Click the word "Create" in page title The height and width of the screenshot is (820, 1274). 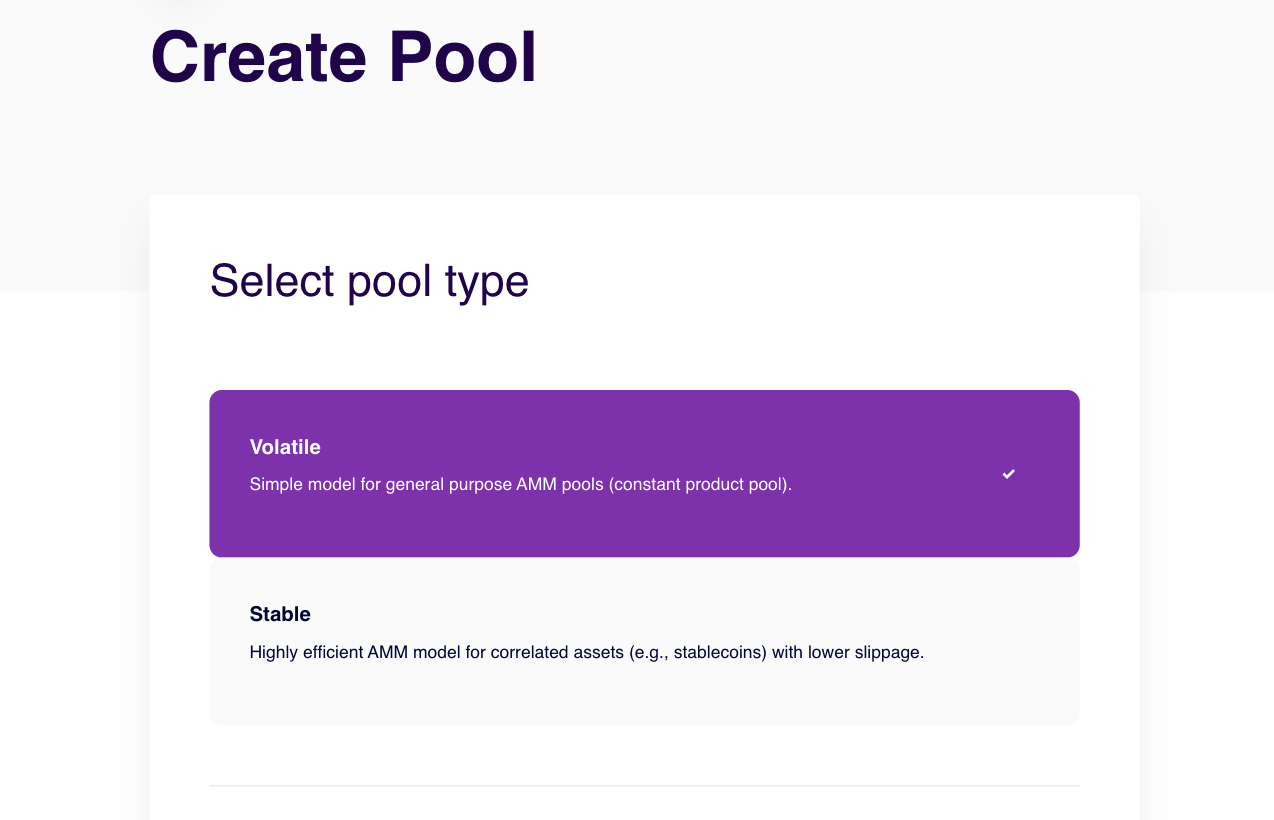pos(258,58)
